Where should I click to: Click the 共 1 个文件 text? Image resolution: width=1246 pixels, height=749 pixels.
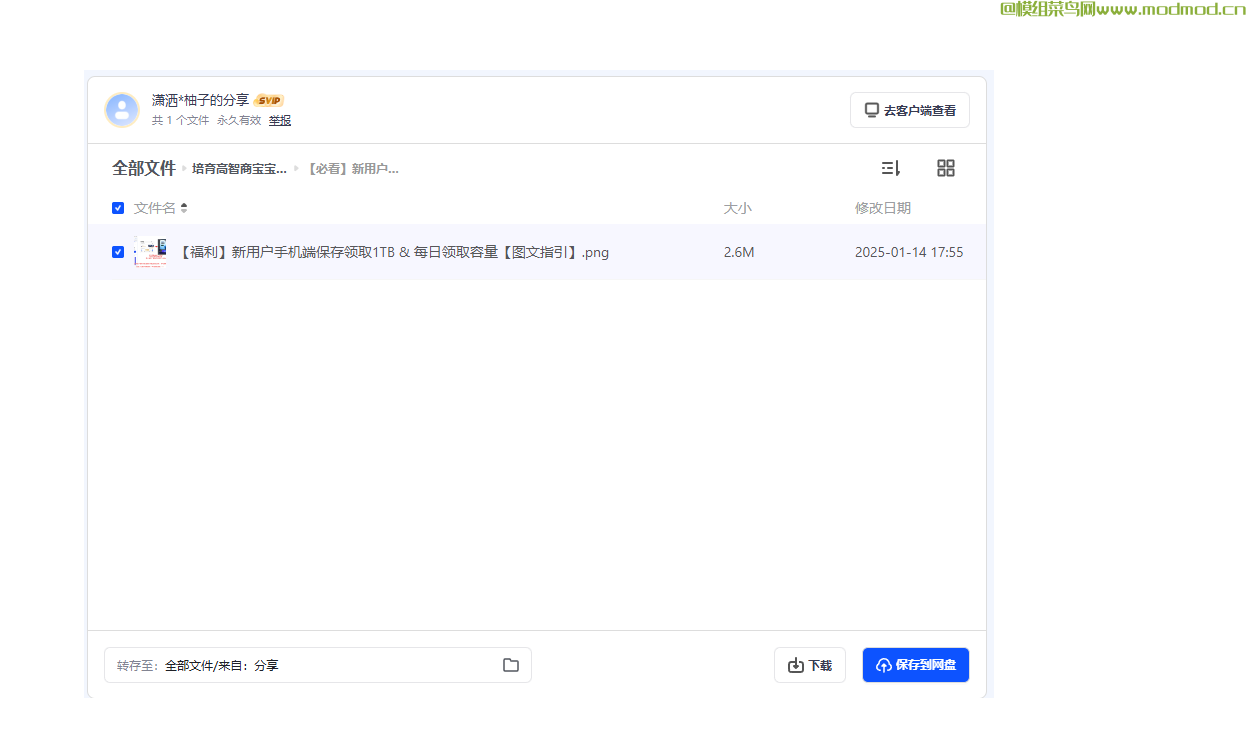(181, 120)
